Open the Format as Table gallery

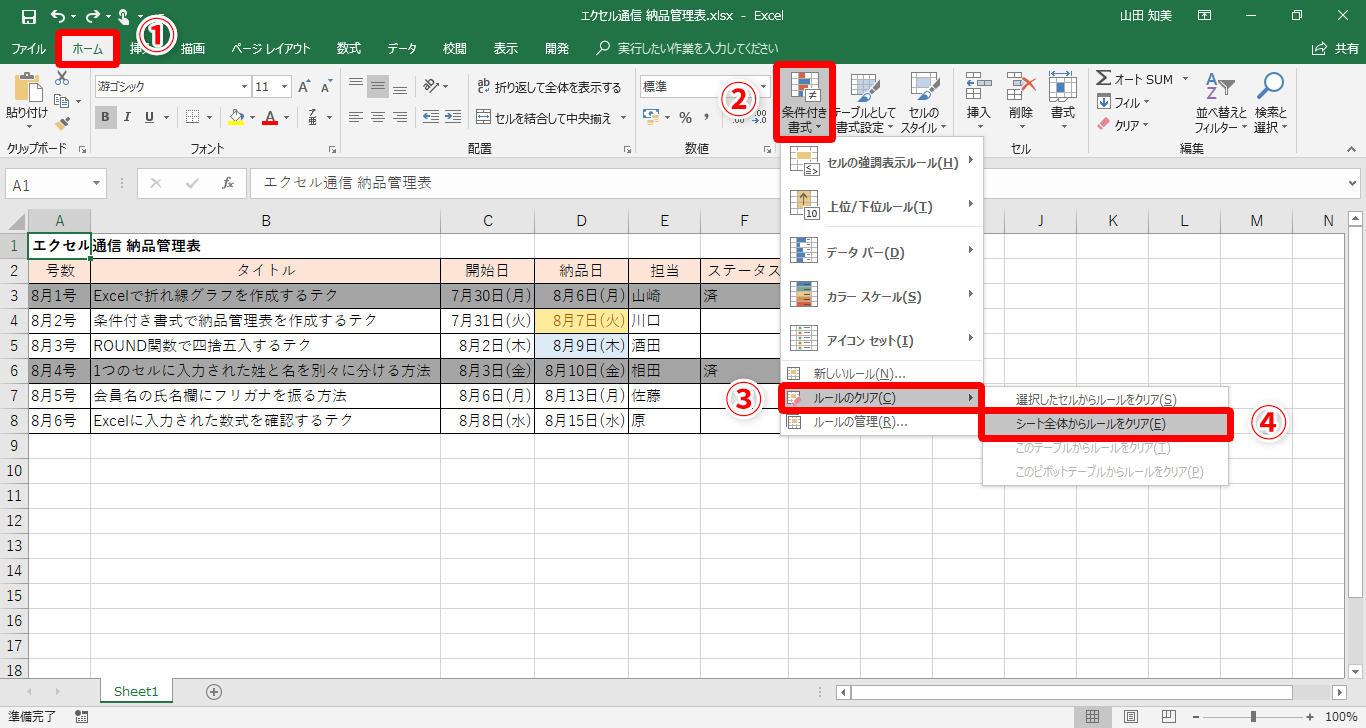point(865,102)
